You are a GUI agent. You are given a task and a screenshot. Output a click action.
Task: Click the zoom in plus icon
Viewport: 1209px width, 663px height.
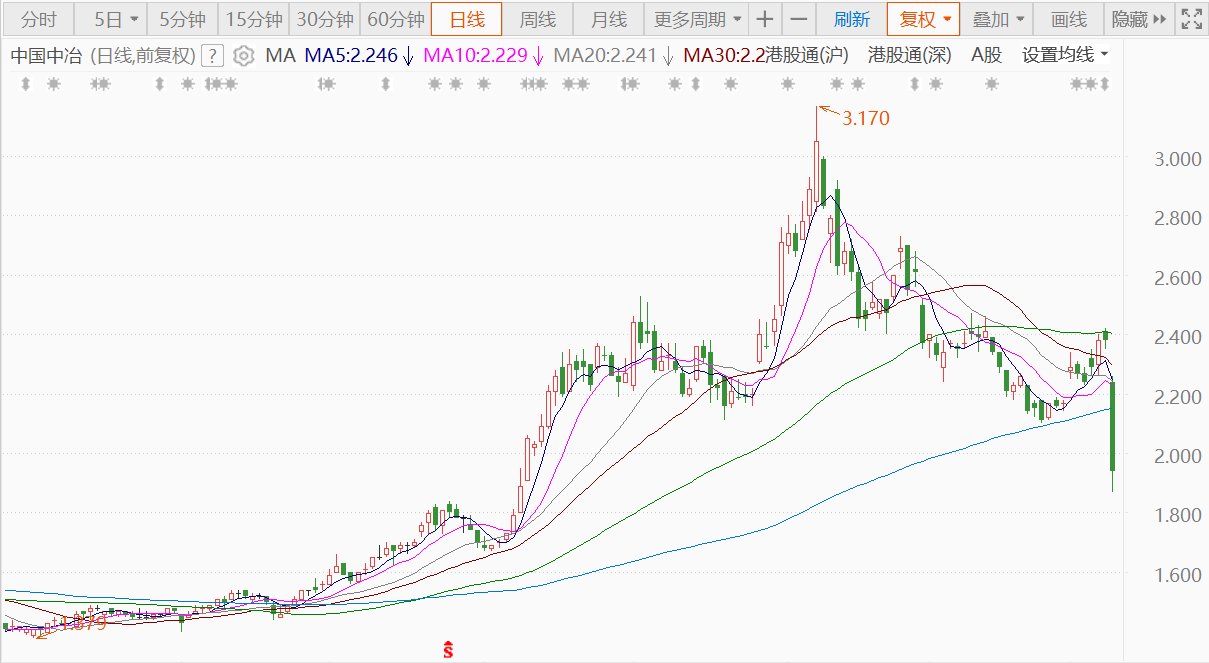(x=765, y=19)
